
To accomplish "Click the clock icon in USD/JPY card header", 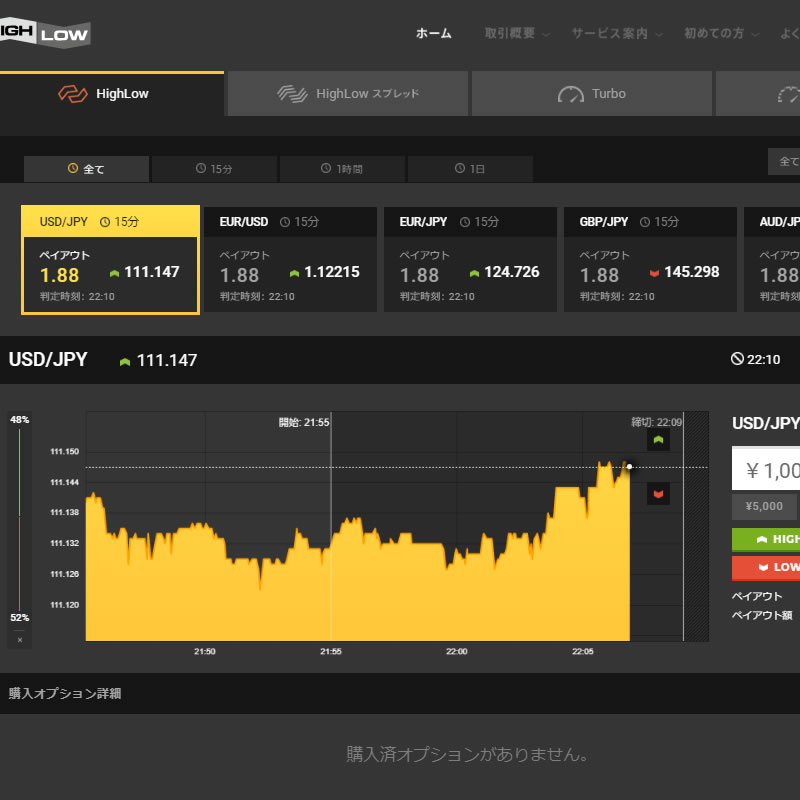I will (x=105, y=222).
